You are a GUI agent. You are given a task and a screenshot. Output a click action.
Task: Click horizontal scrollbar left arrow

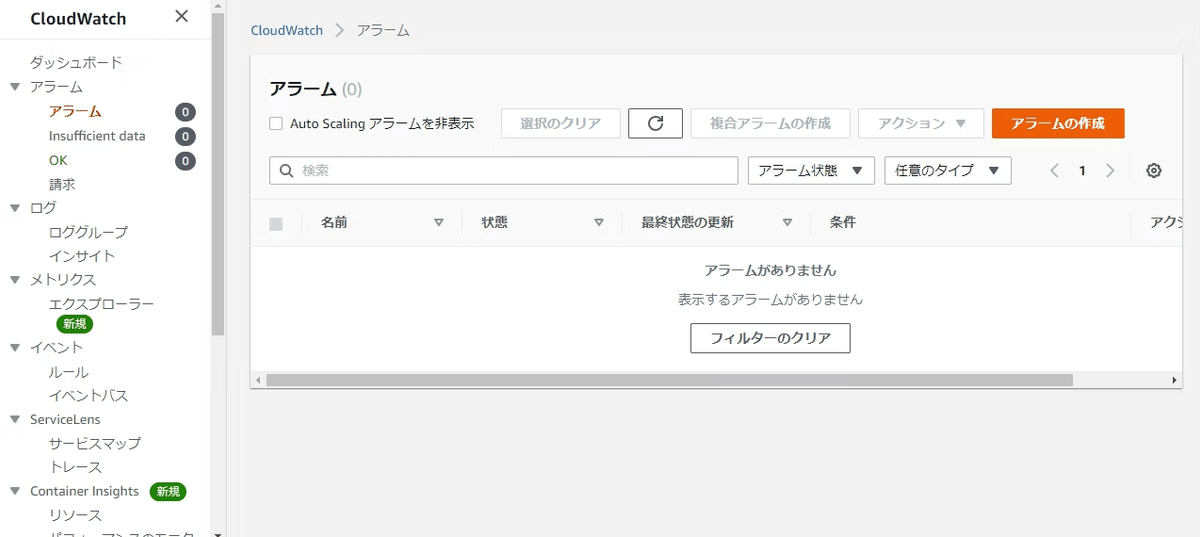pos(258,380)
